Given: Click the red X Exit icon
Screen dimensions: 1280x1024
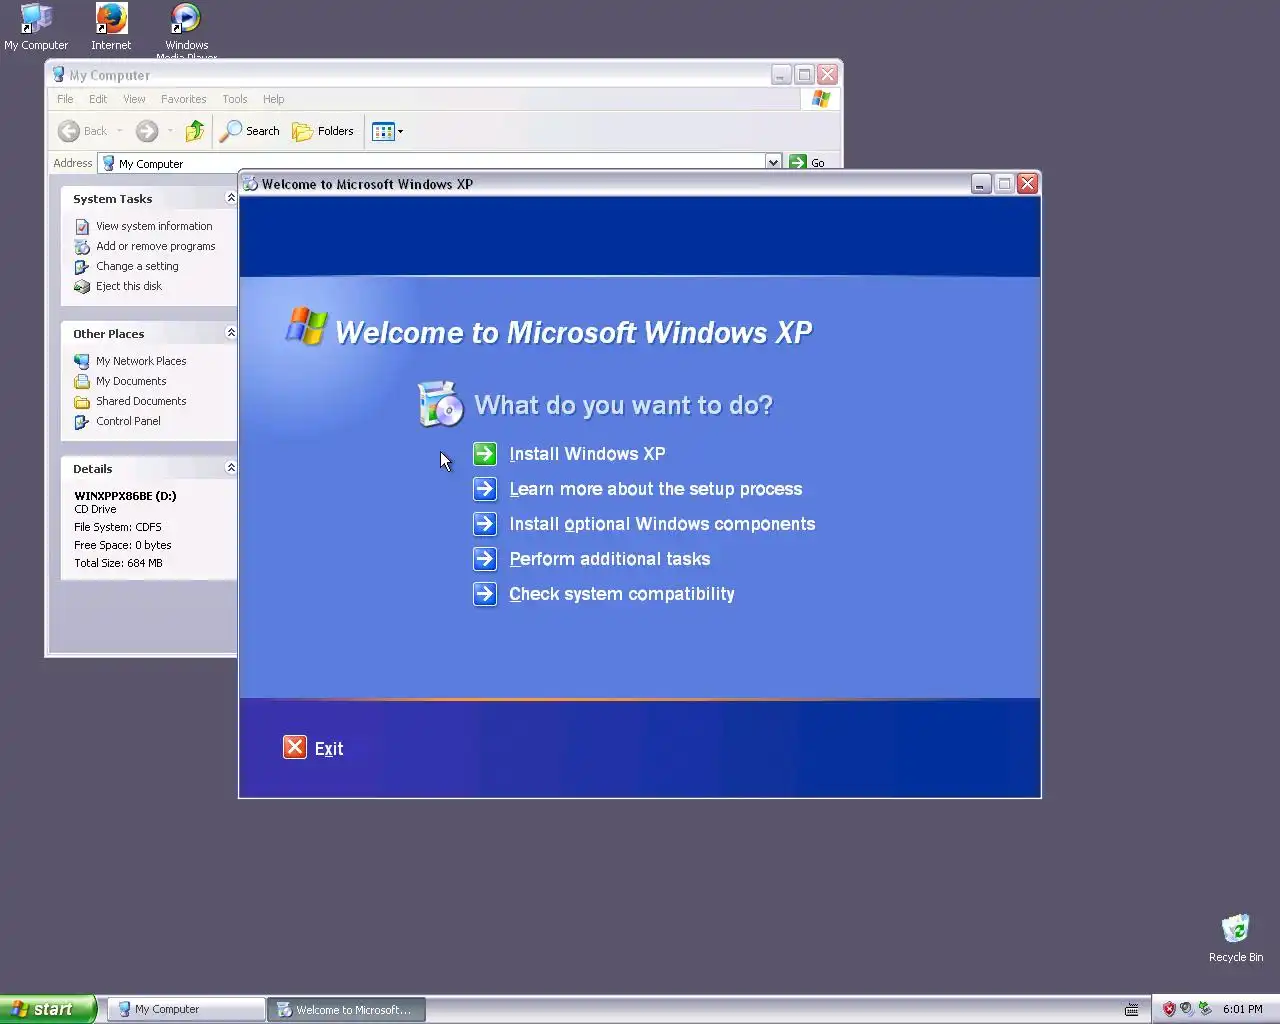Looking at the screenshot, I should click(x=295, y=747).
